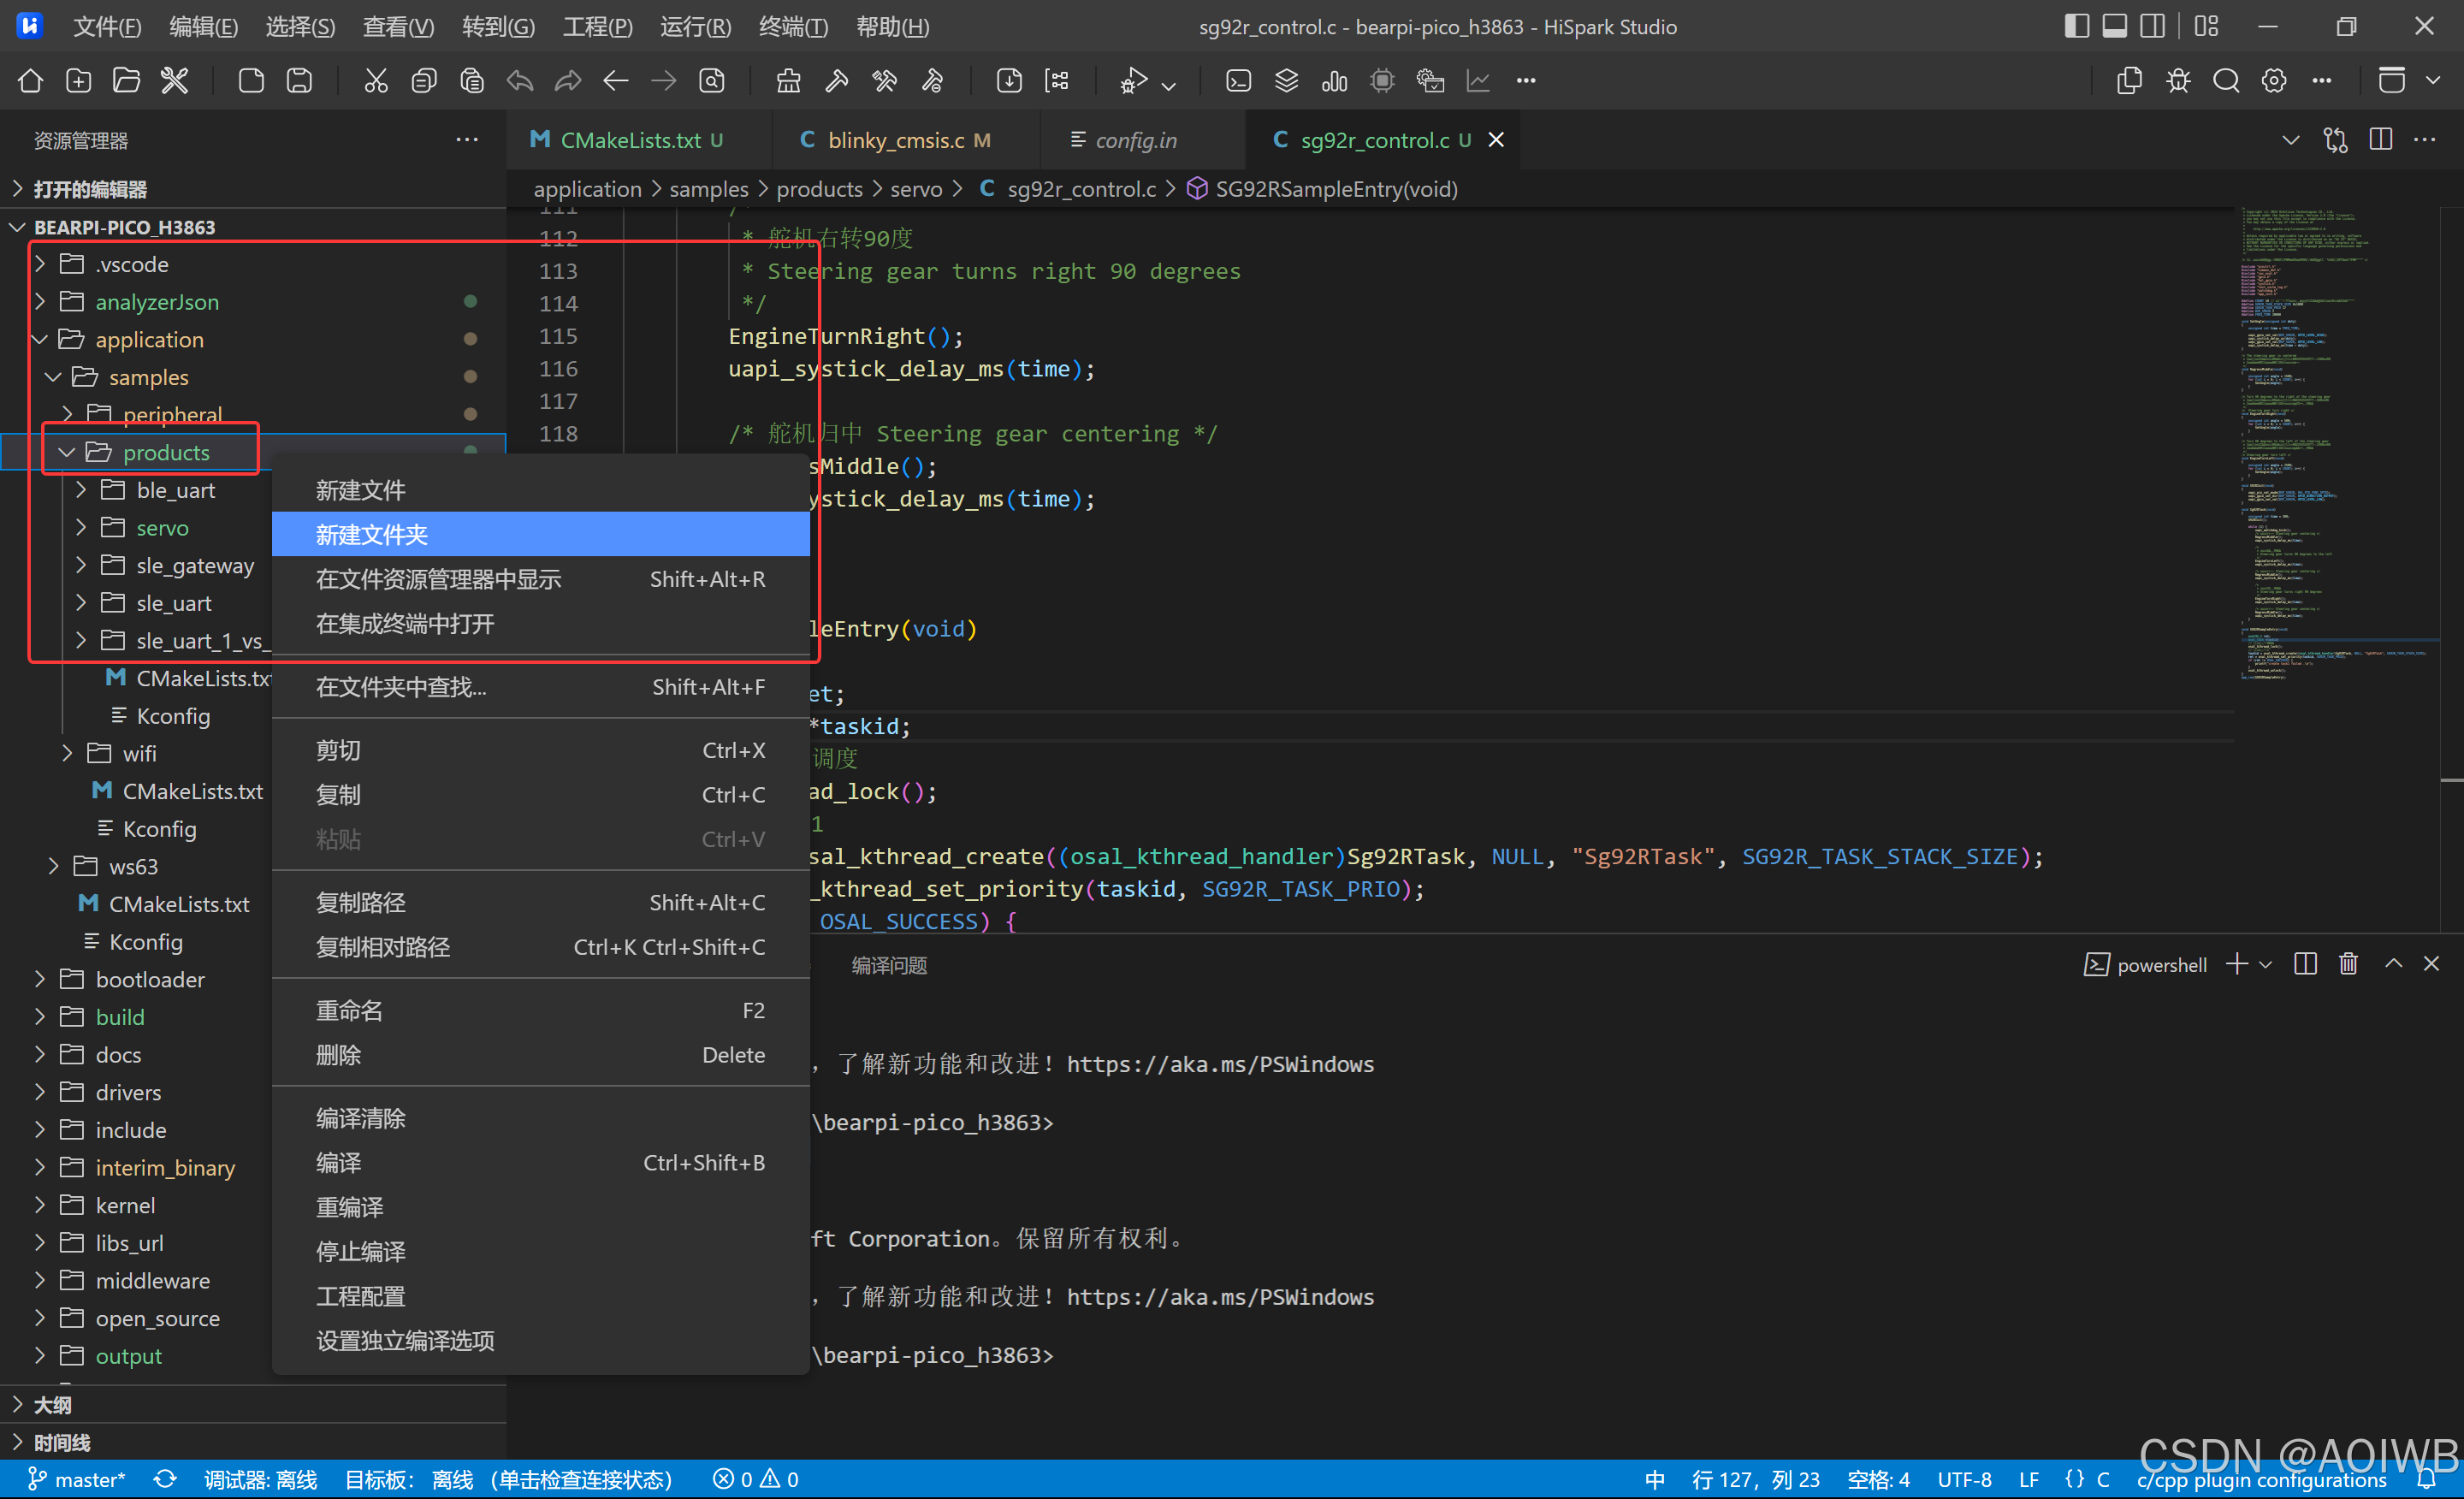
Task: Click UTF-8 encoding in status bar
Action: click(1963, 1479)
